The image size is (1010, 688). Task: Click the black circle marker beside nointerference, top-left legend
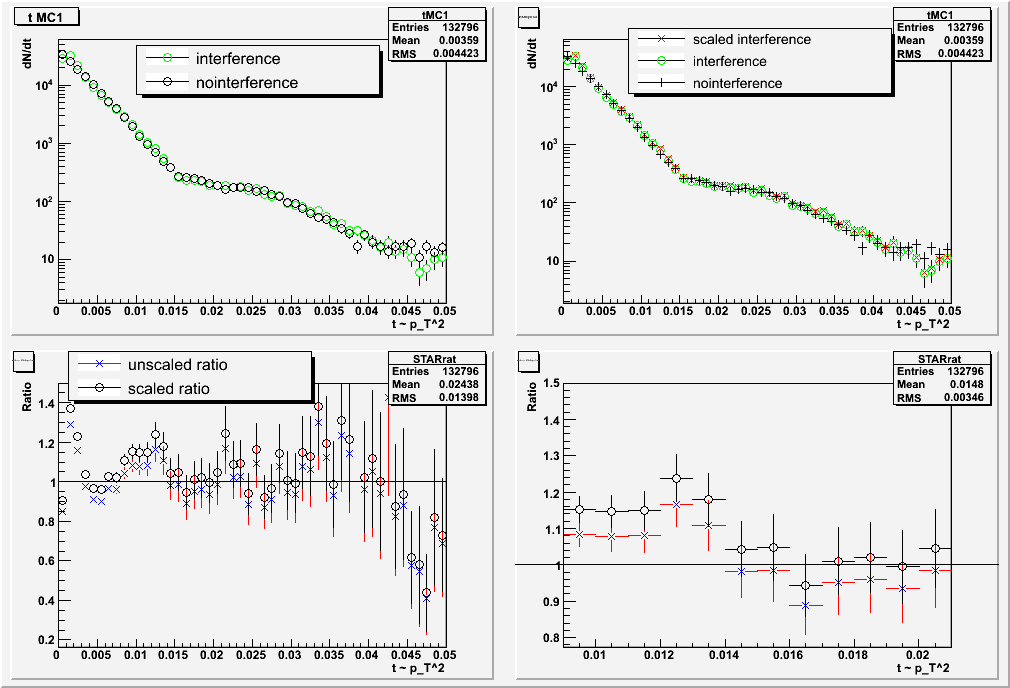point(167,83)
